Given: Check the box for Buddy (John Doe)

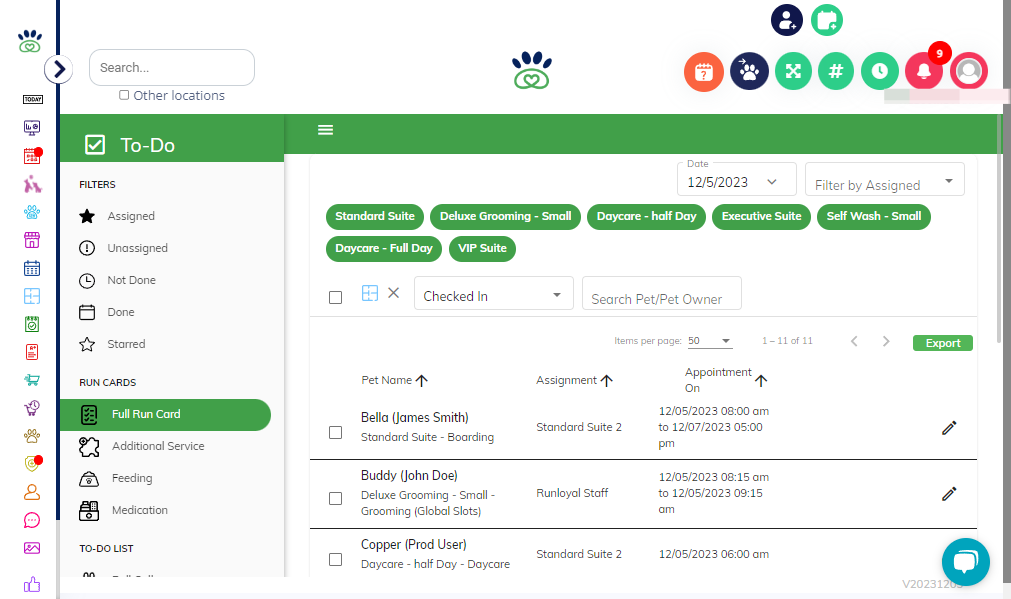Looking at the screenshot, I should tap(335, 498).
